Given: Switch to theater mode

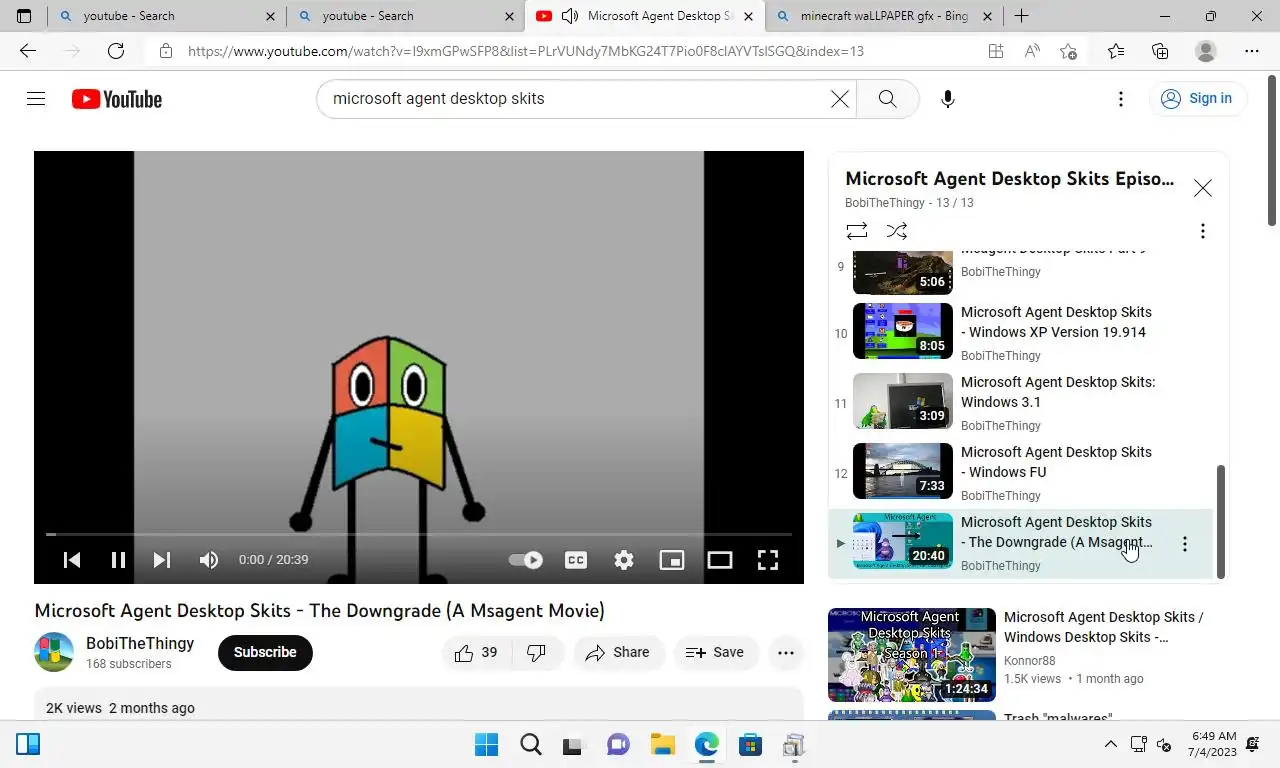Looking at the screenshot, I should pyautogui.click(x=720, y=560).
